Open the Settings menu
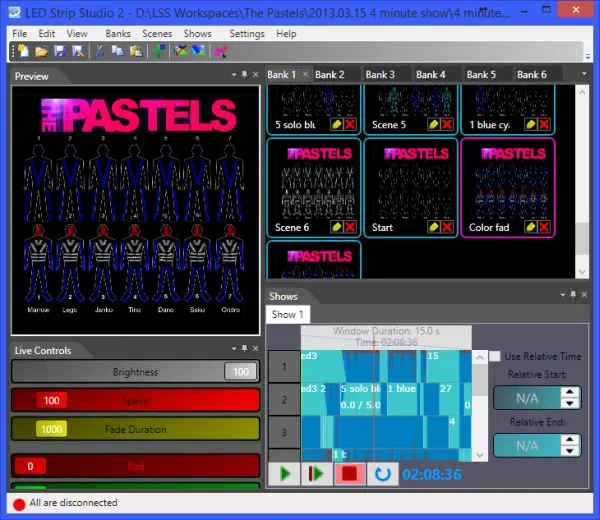The width and height of the screenshot is (600, 520). click(x=247, y=34)
